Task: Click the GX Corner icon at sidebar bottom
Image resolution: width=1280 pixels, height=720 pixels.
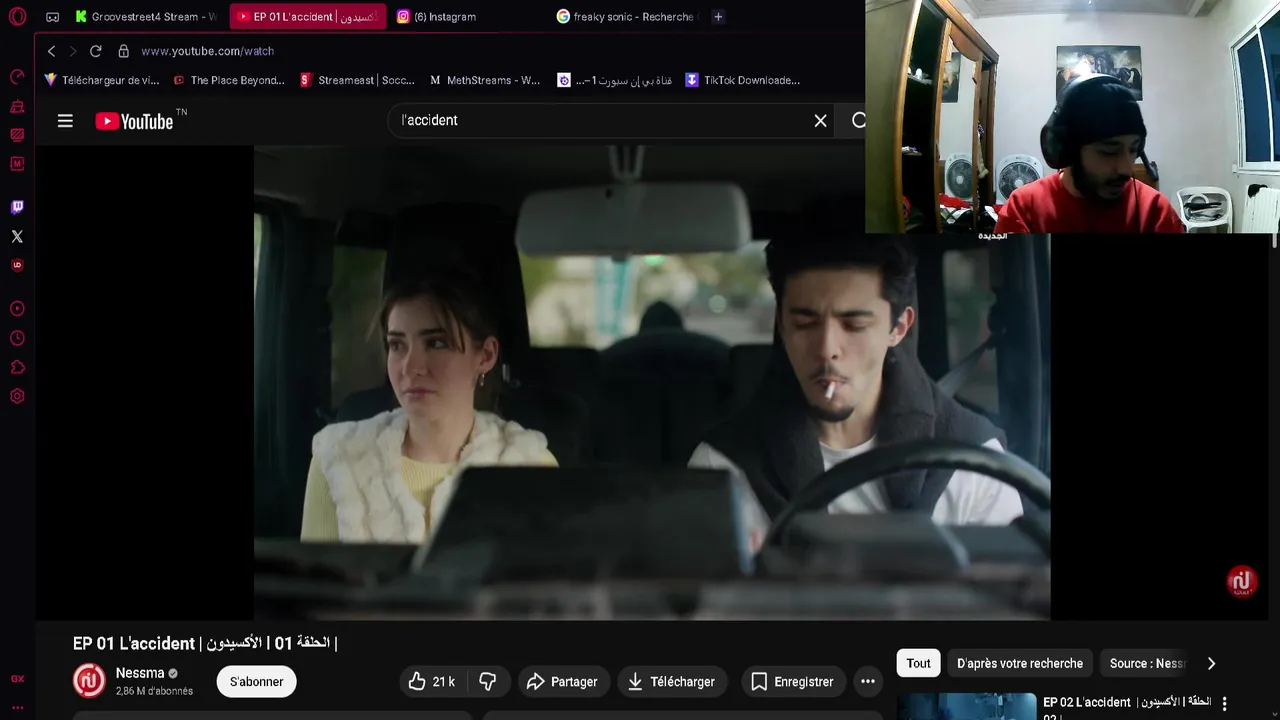Action: tap(17, 679)
